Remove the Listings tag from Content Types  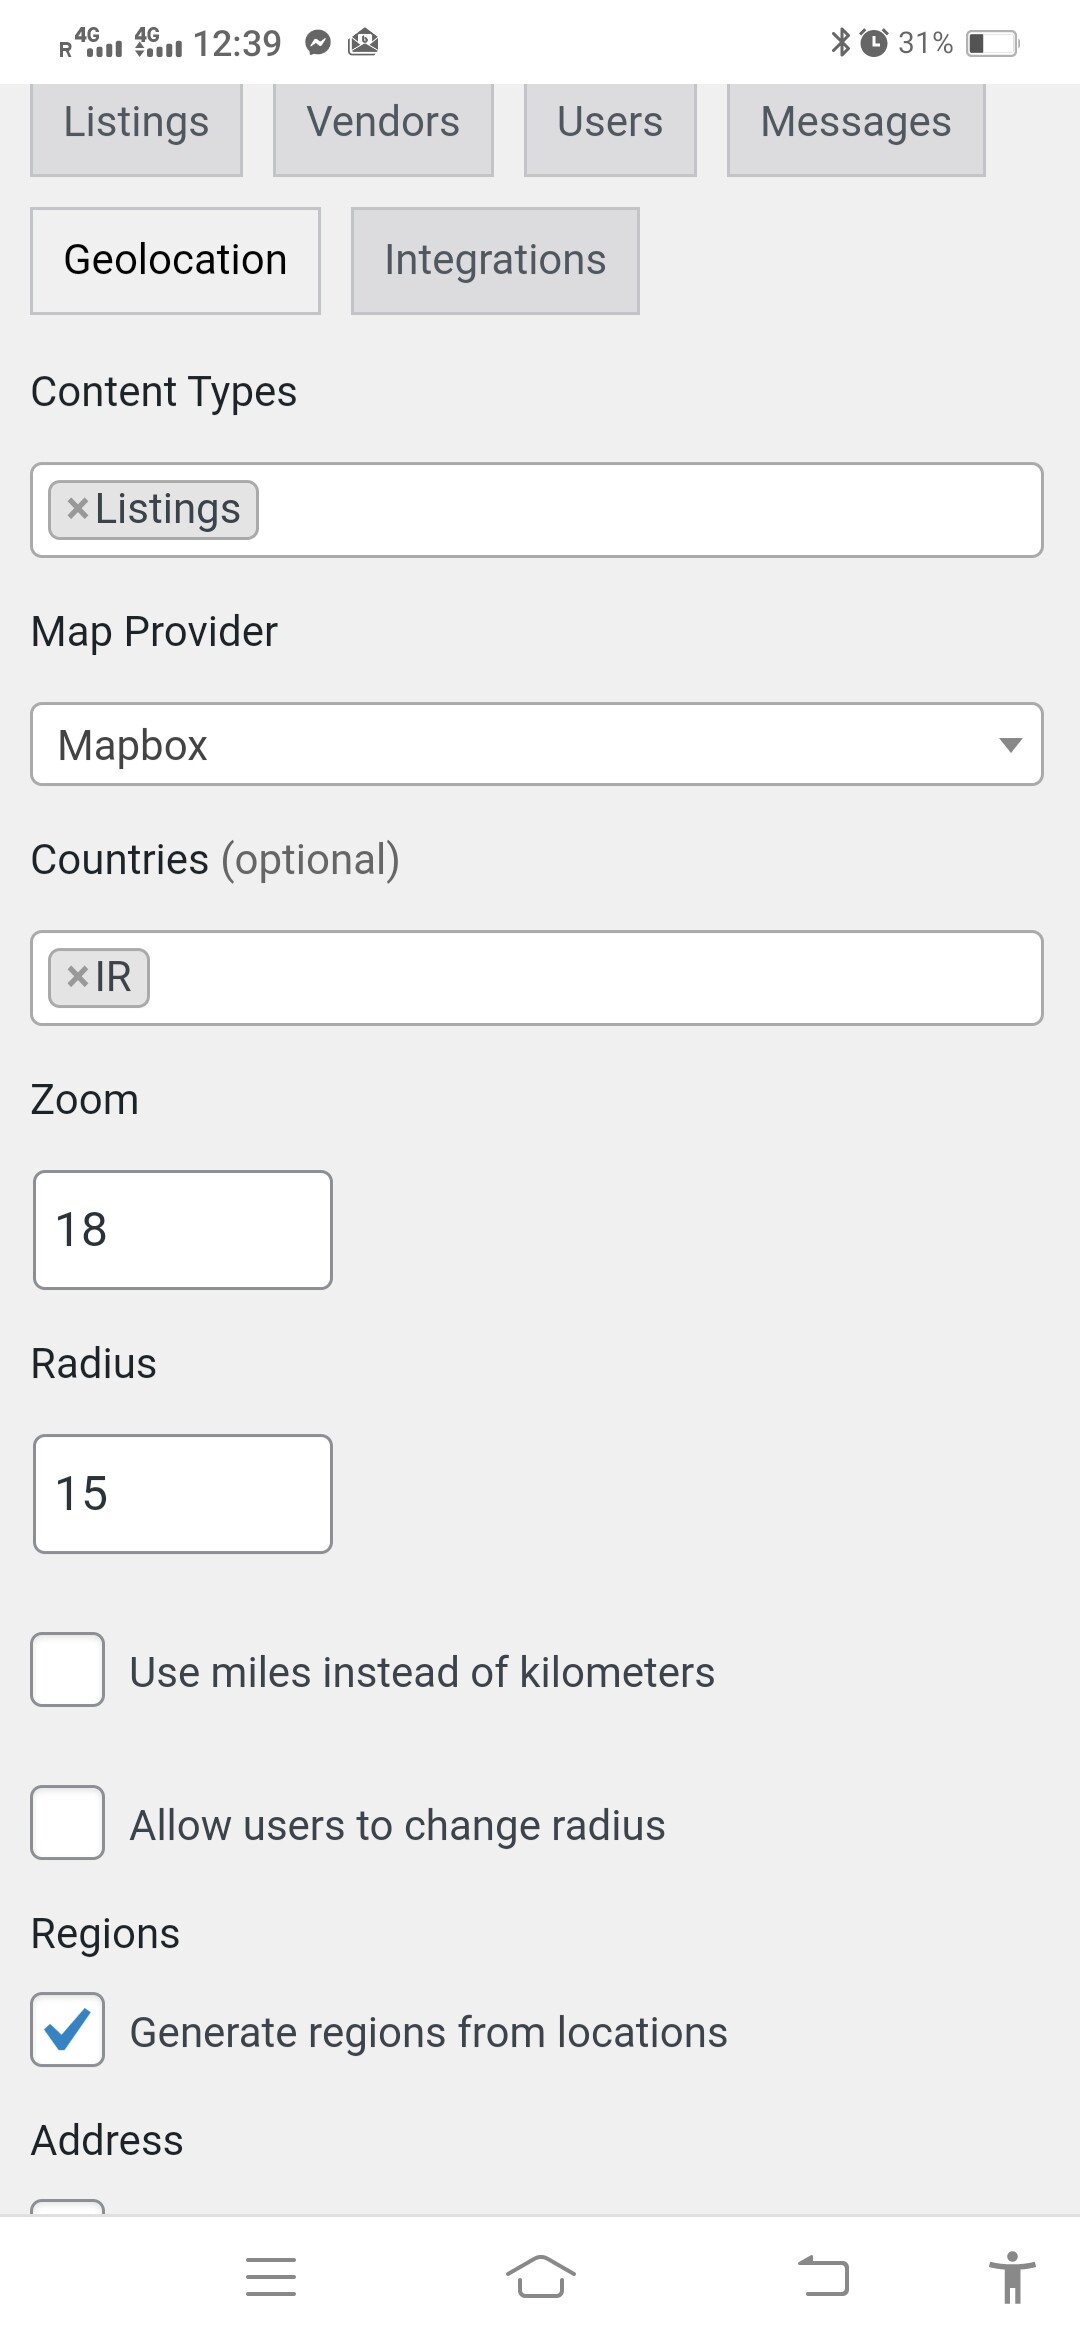[x=78, y=509]
